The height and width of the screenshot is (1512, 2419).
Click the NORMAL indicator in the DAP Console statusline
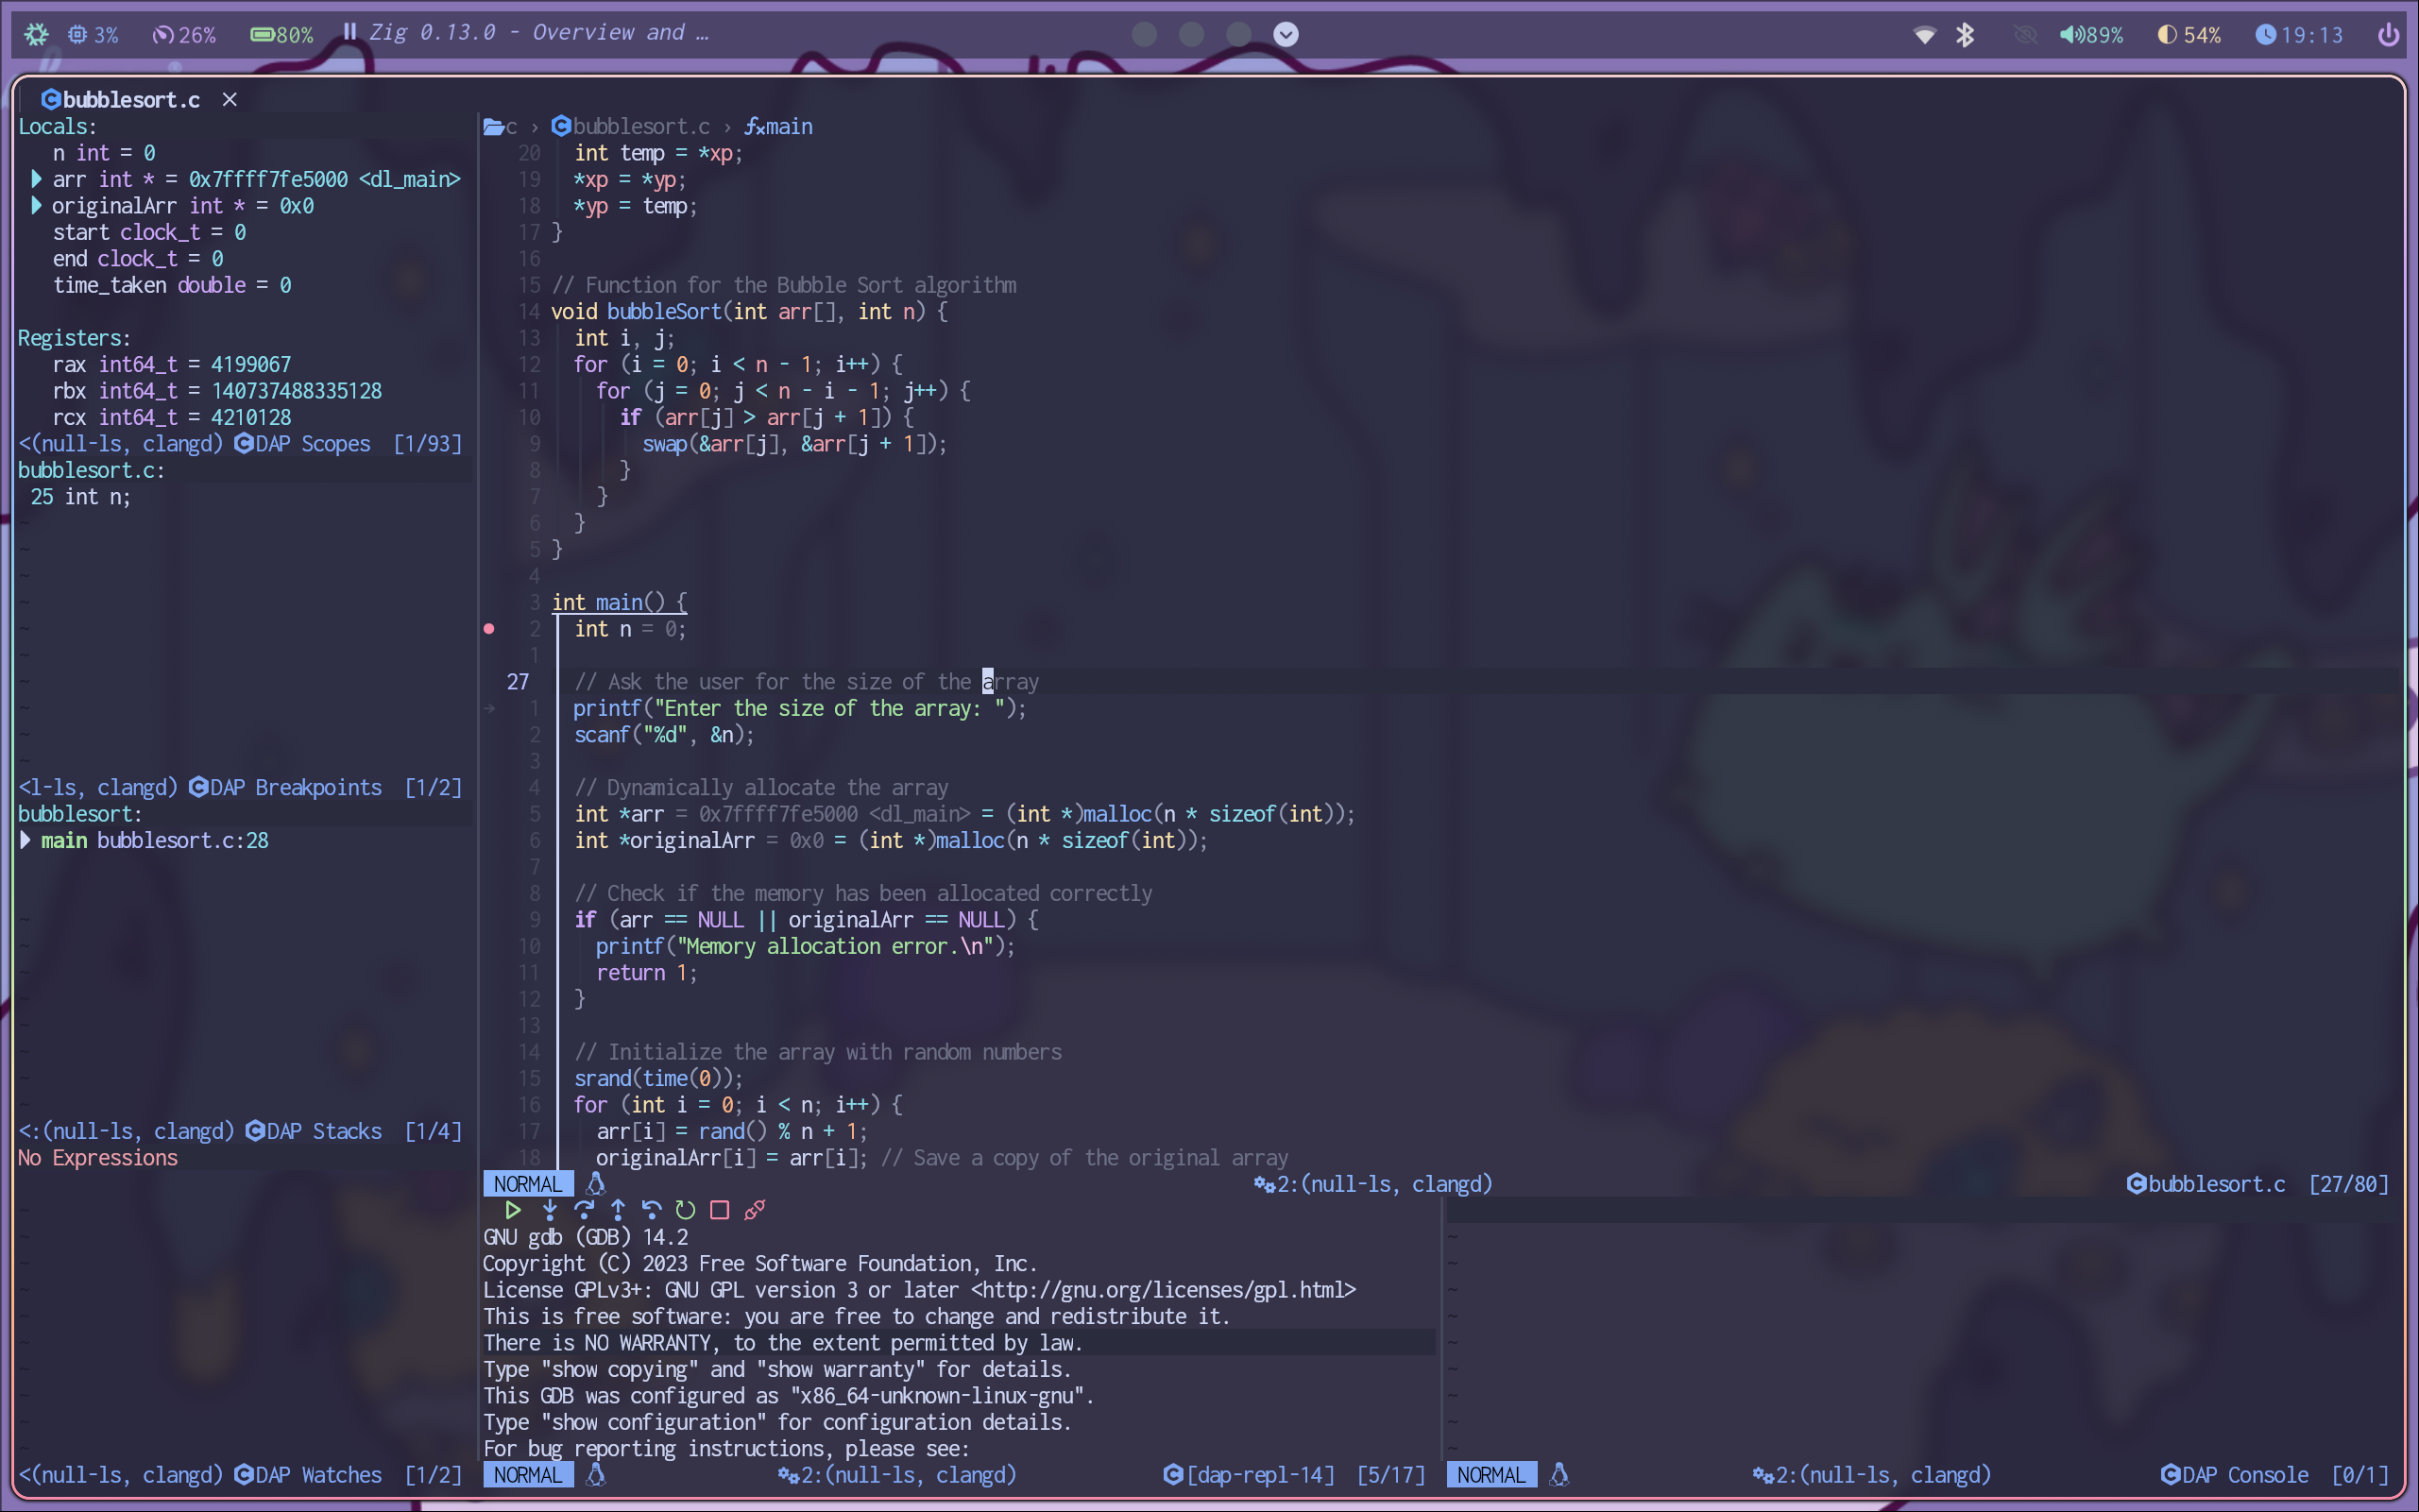1491,1475
